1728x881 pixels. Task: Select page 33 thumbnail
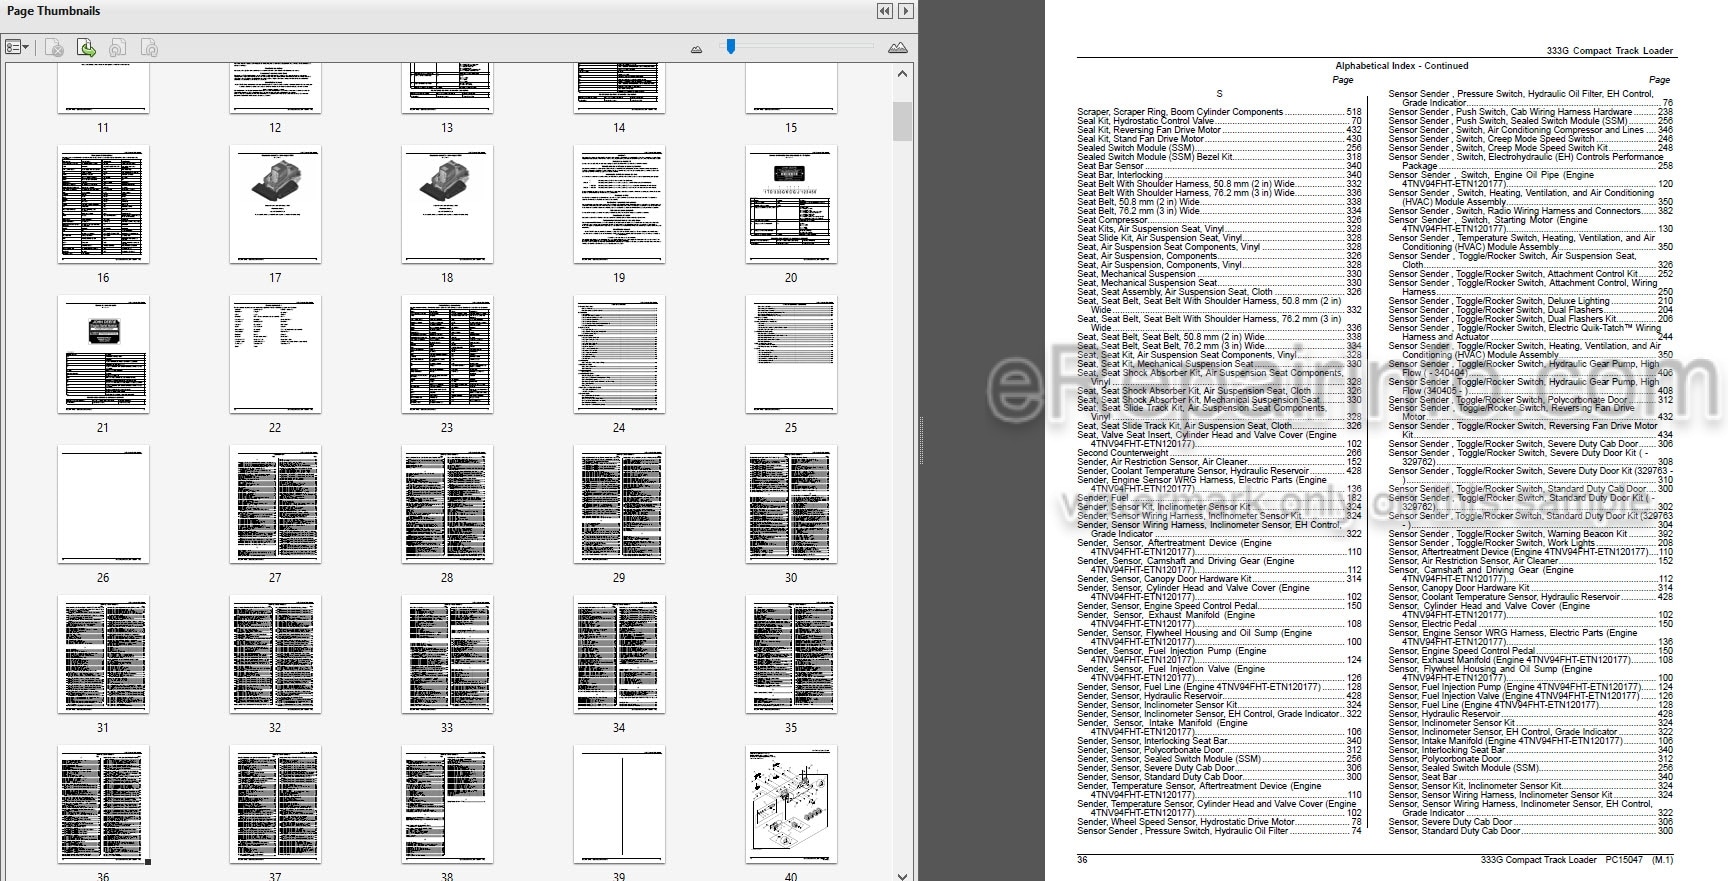tap(447, 654)
